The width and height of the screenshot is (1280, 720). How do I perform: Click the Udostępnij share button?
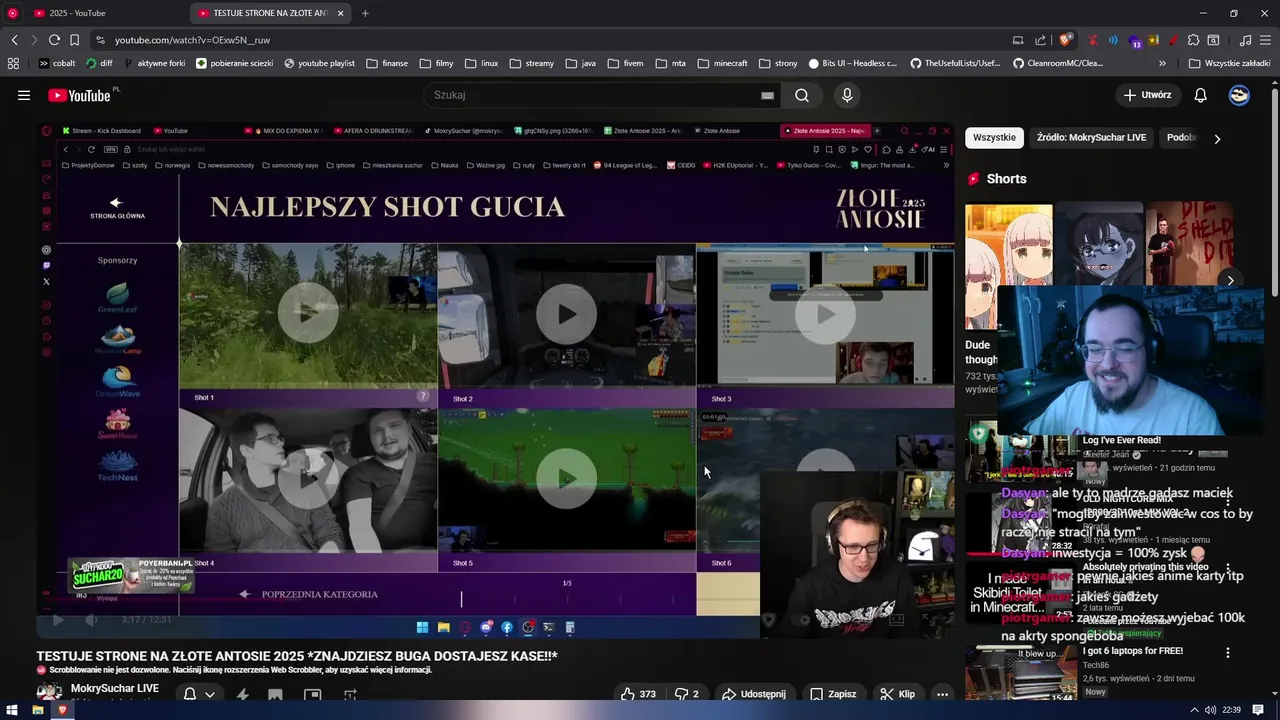(753, 694)
